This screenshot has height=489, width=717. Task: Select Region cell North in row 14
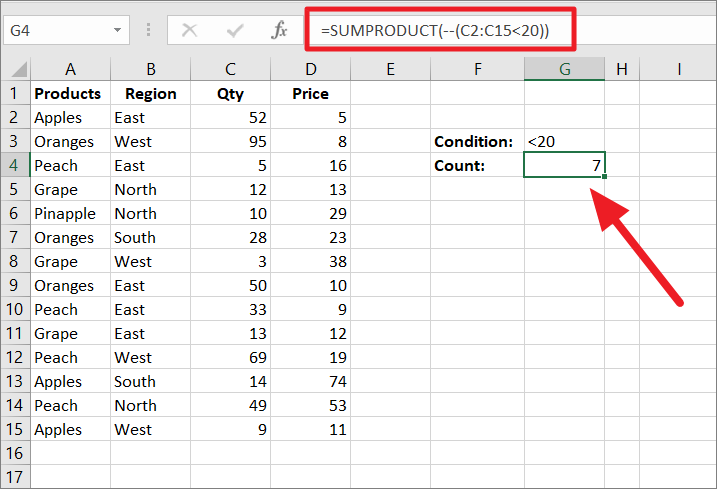click(150, 405)
